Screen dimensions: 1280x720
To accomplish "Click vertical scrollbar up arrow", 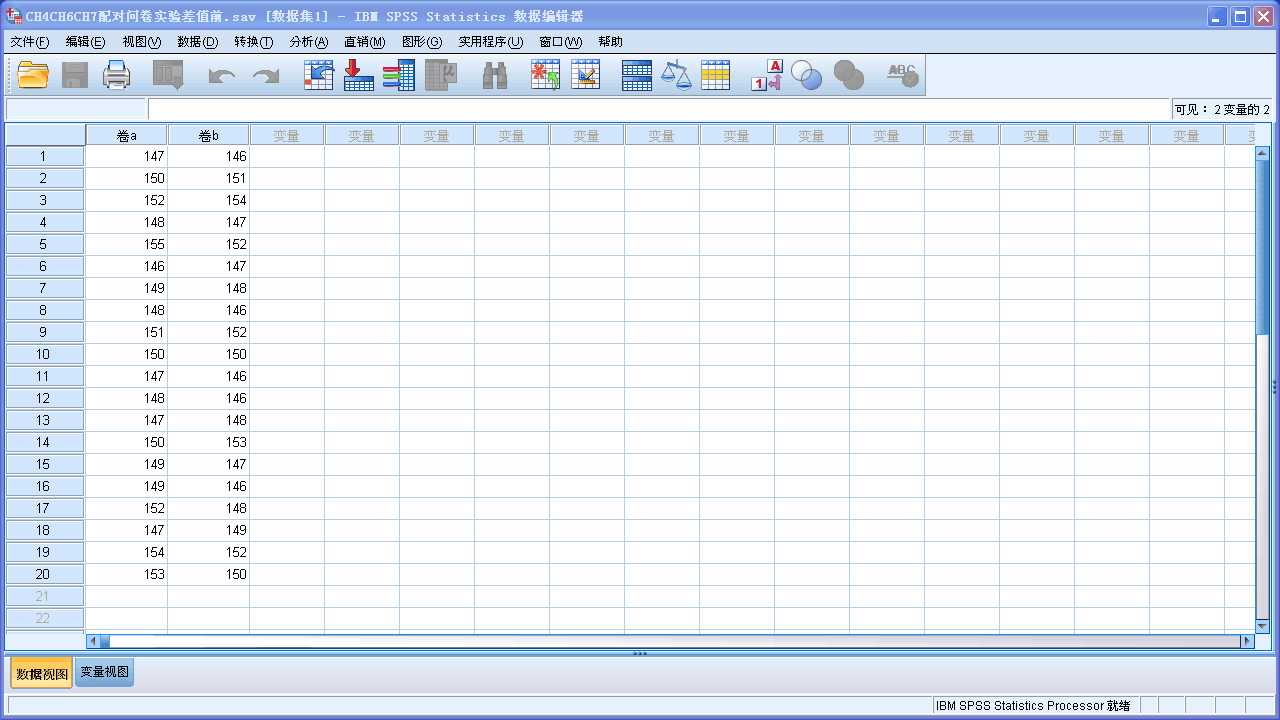I will coord(1262,154).
